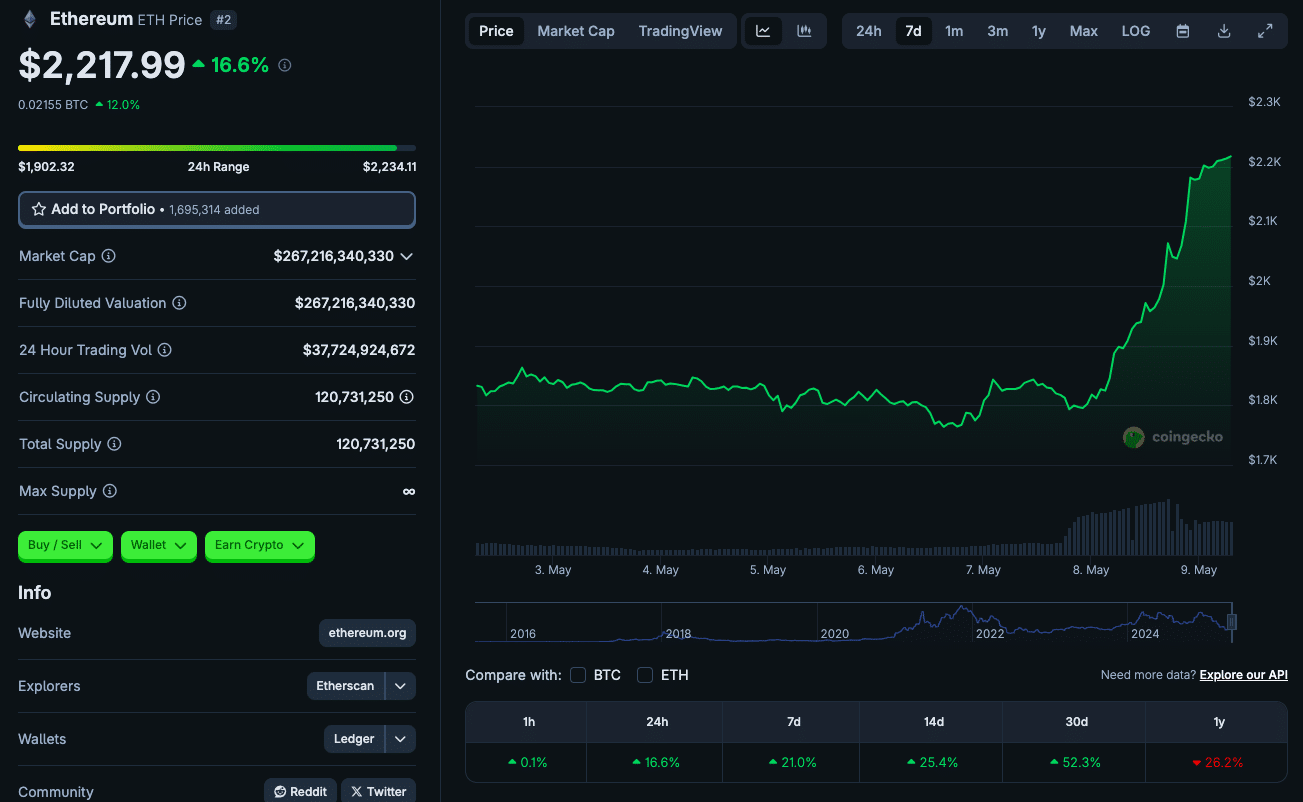
Task: Show Fully Diluted Valuation info icon
Action: 179,303
